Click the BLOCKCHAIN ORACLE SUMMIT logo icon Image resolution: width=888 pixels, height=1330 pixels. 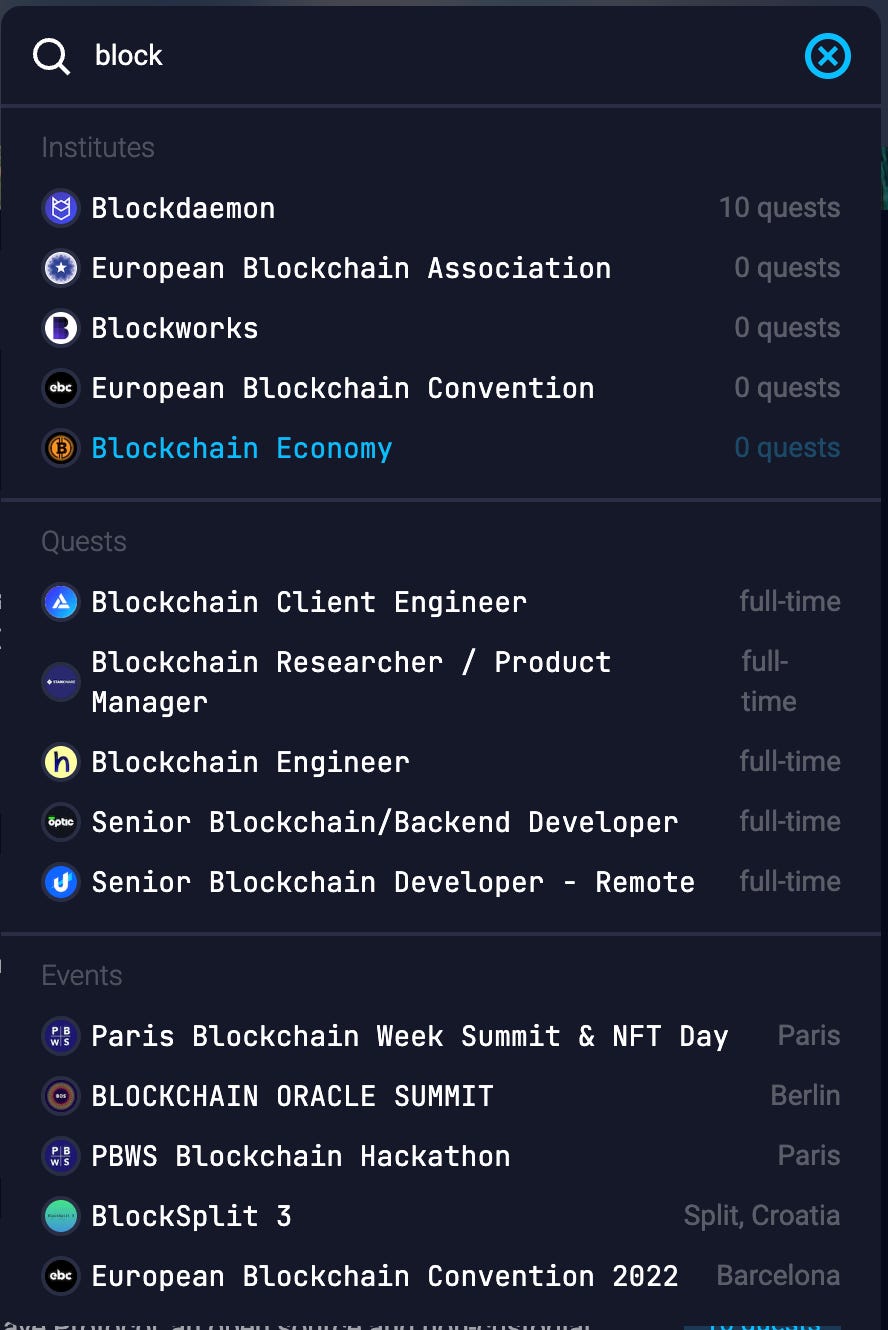[x=61, y=1096]
